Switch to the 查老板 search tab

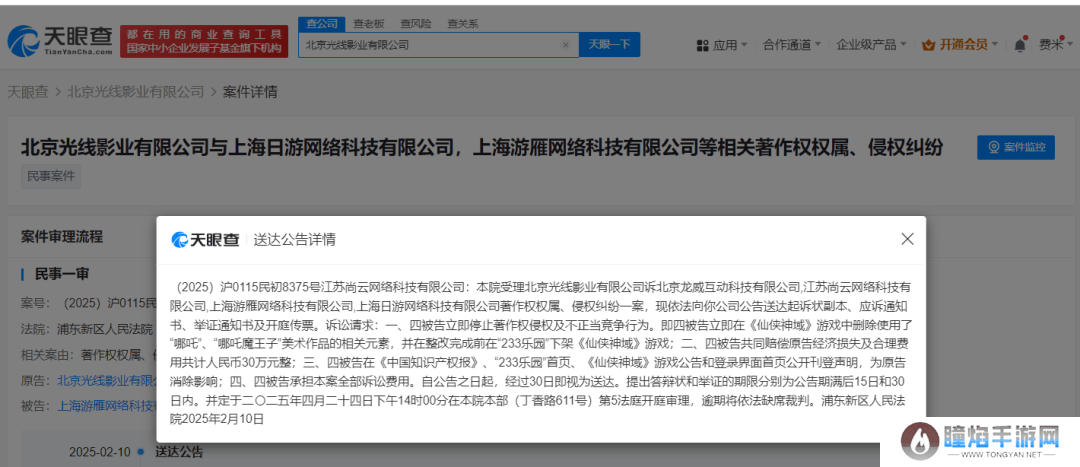point(368,23)
